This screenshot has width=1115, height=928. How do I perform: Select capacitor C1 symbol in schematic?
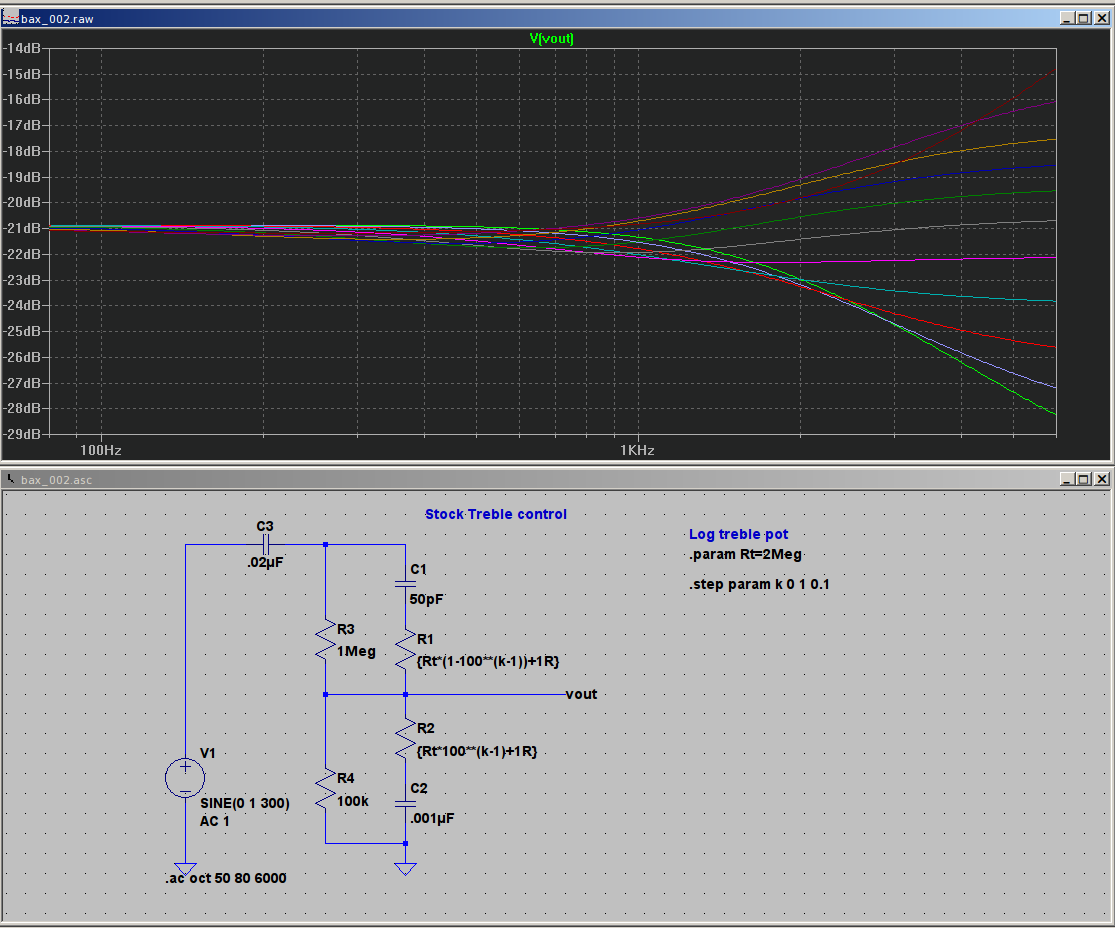(405, 584)
